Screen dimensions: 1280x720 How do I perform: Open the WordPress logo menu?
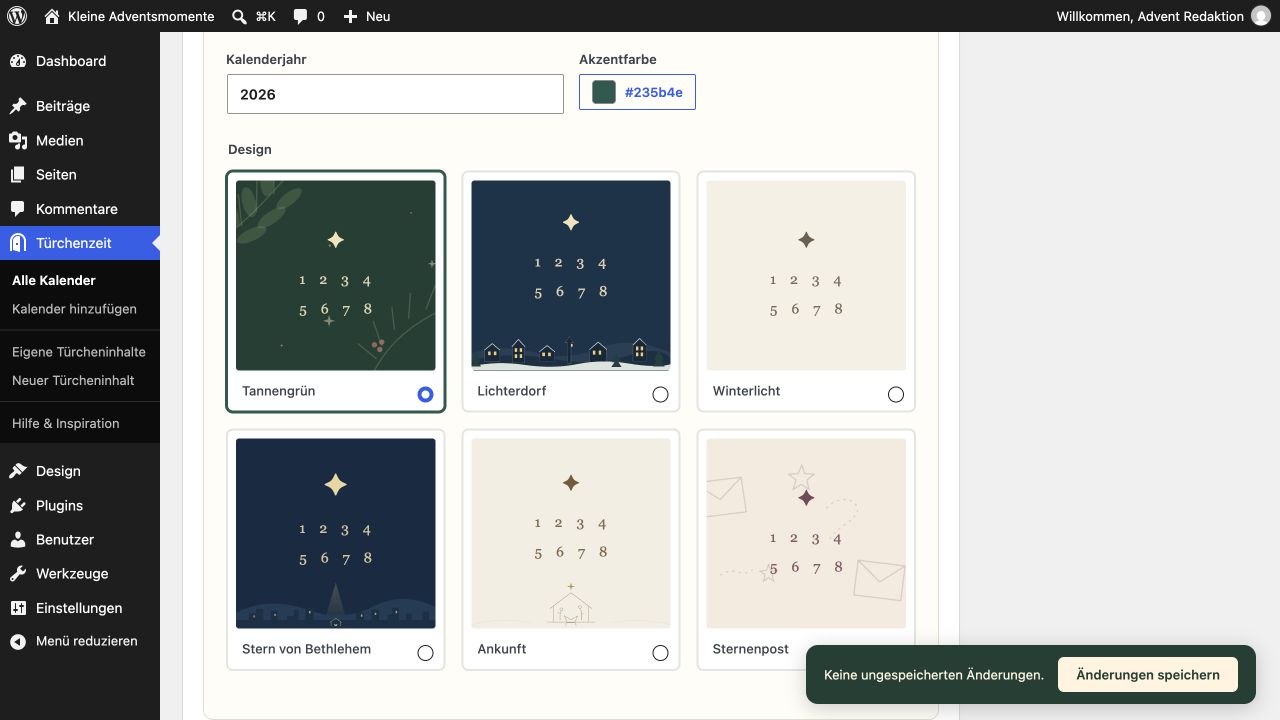coord(17,16)
